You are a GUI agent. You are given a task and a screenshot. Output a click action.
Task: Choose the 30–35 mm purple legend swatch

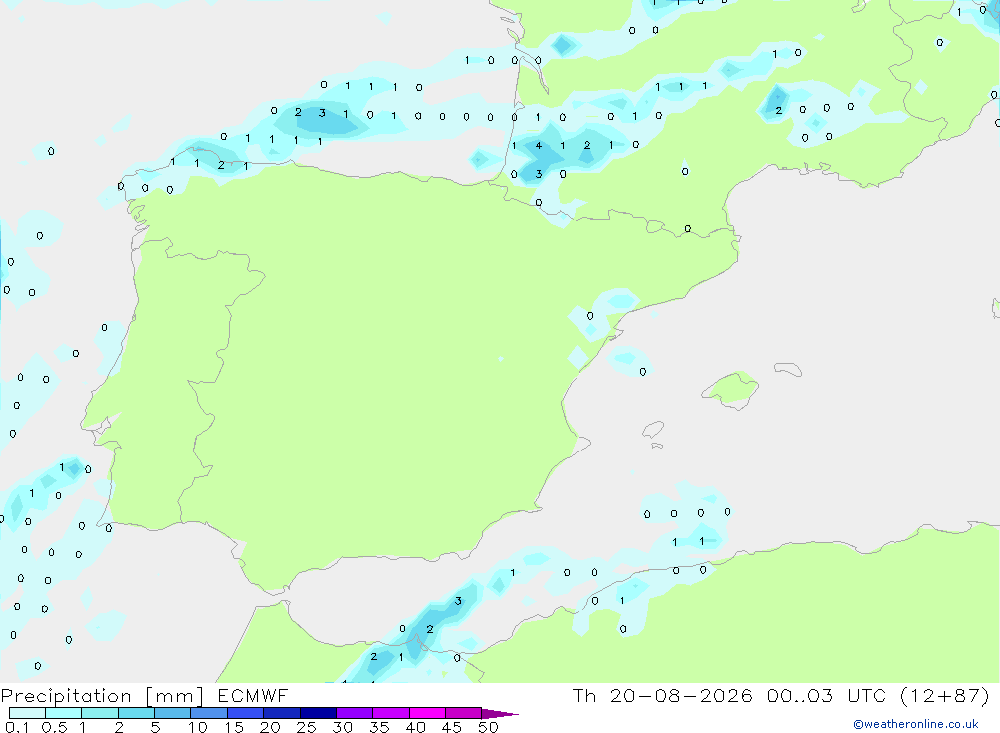[355, 713]
